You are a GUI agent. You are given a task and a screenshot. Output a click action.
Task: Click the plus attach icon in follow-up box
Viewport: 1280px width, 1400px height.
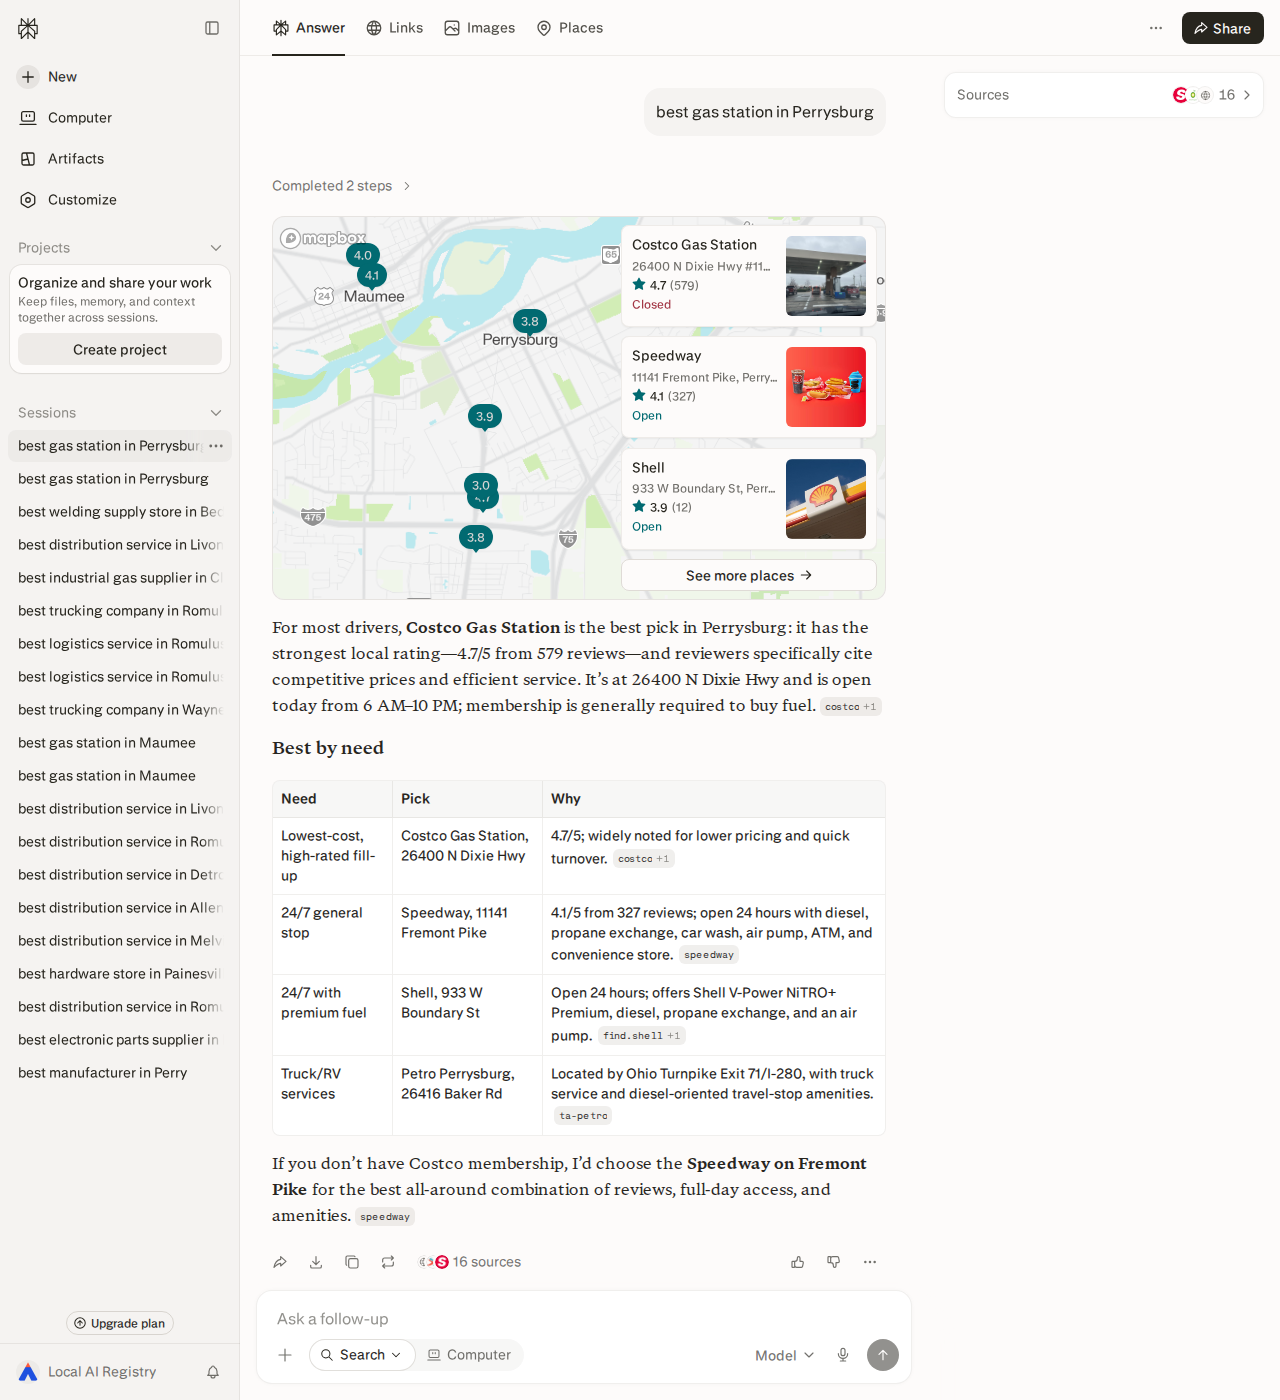tap(285, 1355)
